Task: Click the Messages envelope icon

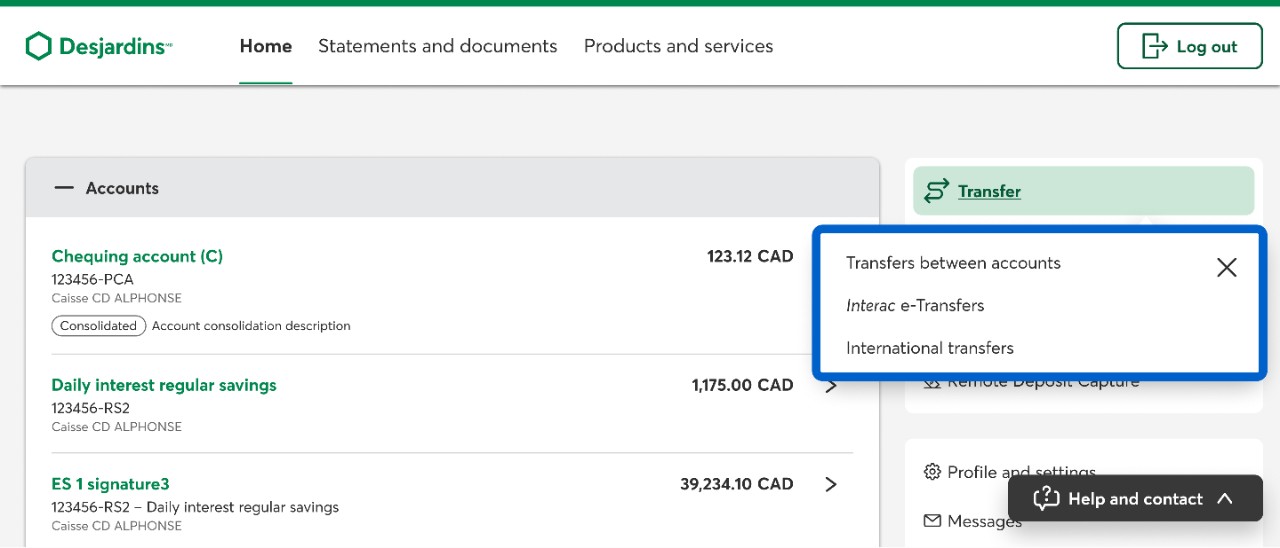Action: click(932, 521)
